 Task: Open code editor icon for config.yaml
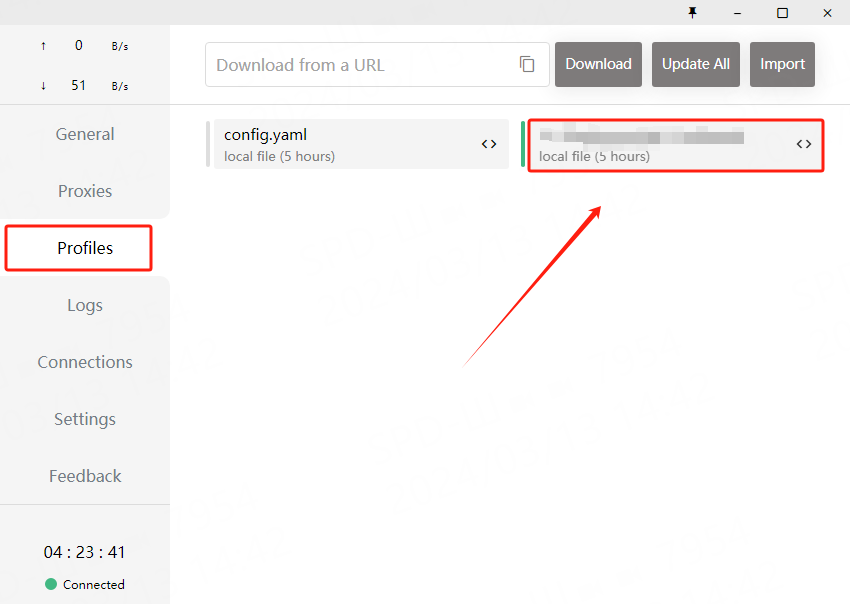[x=489, y=144]
